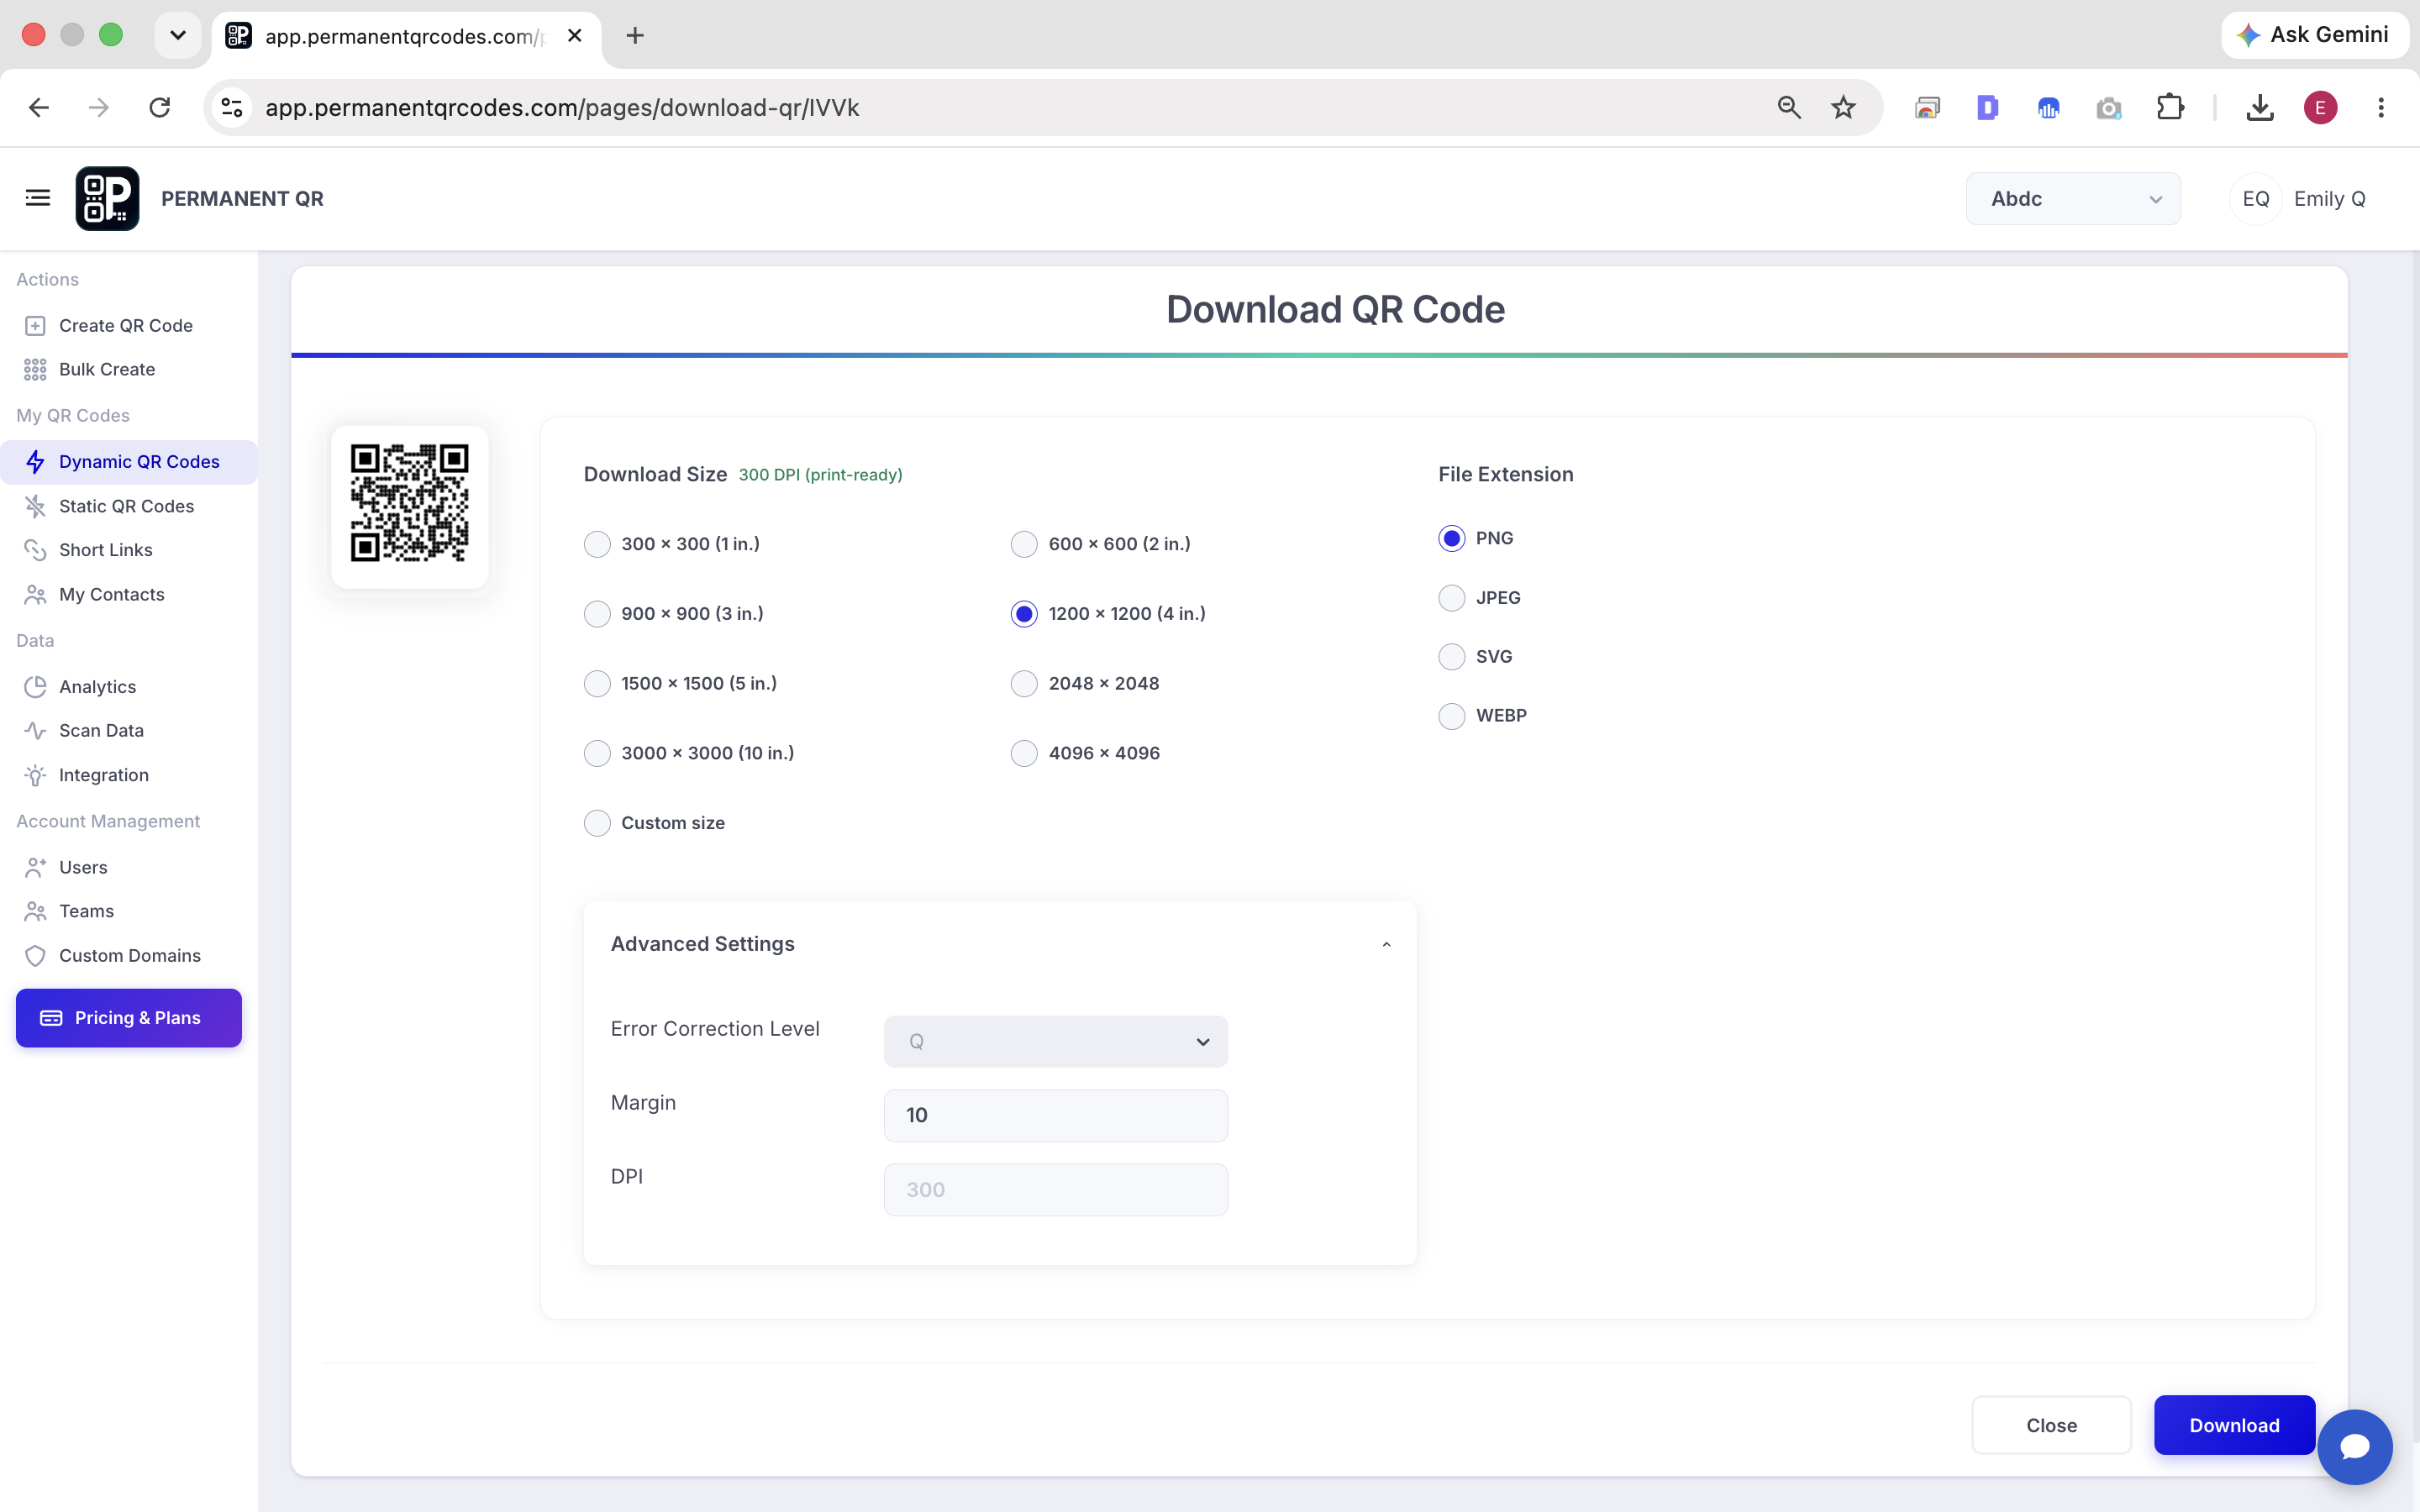Open the Error Correction Level dropdown
This screenshot has width=2420, height=1512.
1056,1042
